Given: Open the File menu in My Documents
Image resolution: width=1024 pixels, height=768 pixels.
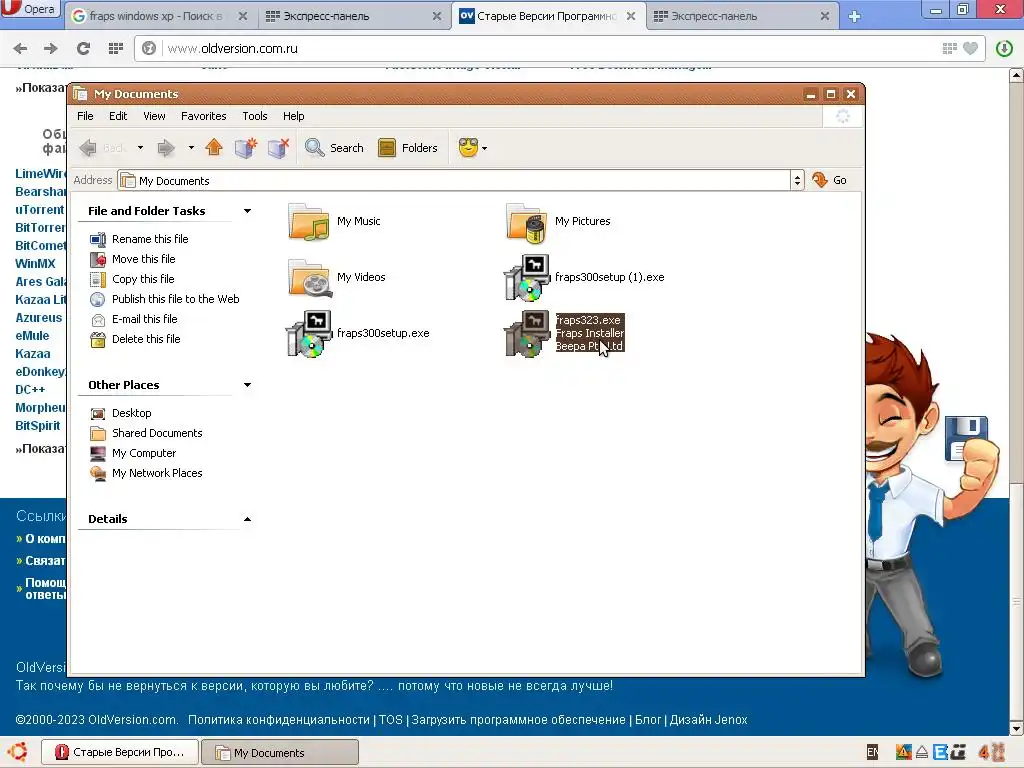Looking at the screenshot, I should (85, 116).
